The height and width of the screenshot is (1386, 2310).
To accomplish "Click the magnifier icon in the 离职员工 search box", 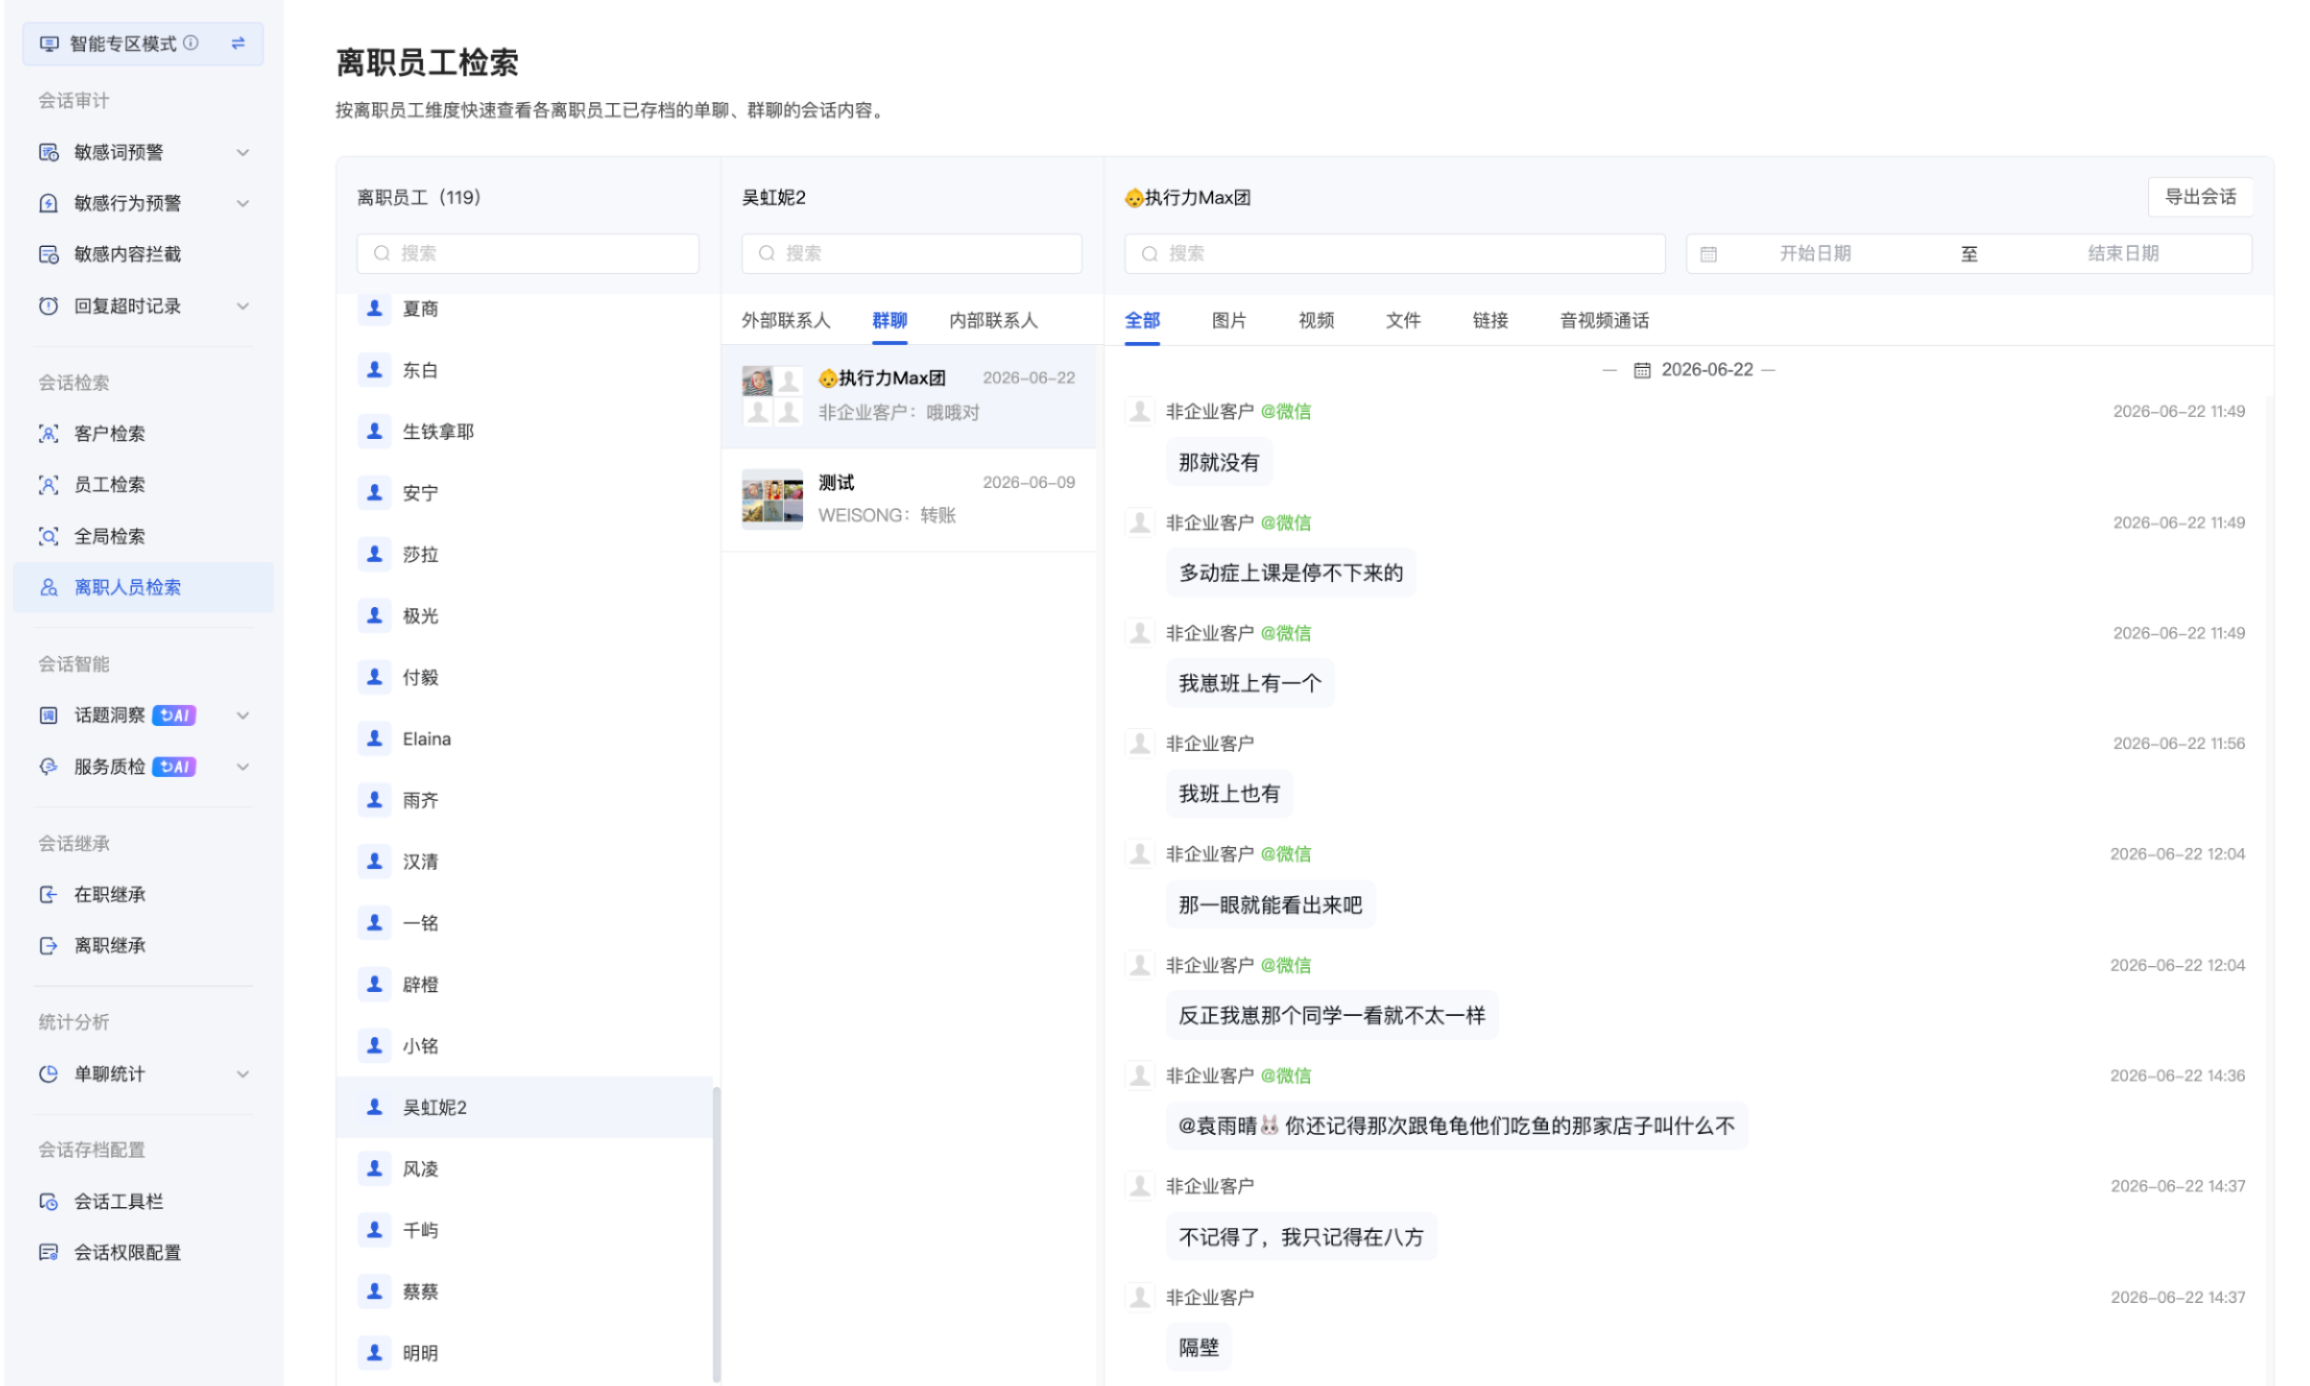I will coord(381,253).
